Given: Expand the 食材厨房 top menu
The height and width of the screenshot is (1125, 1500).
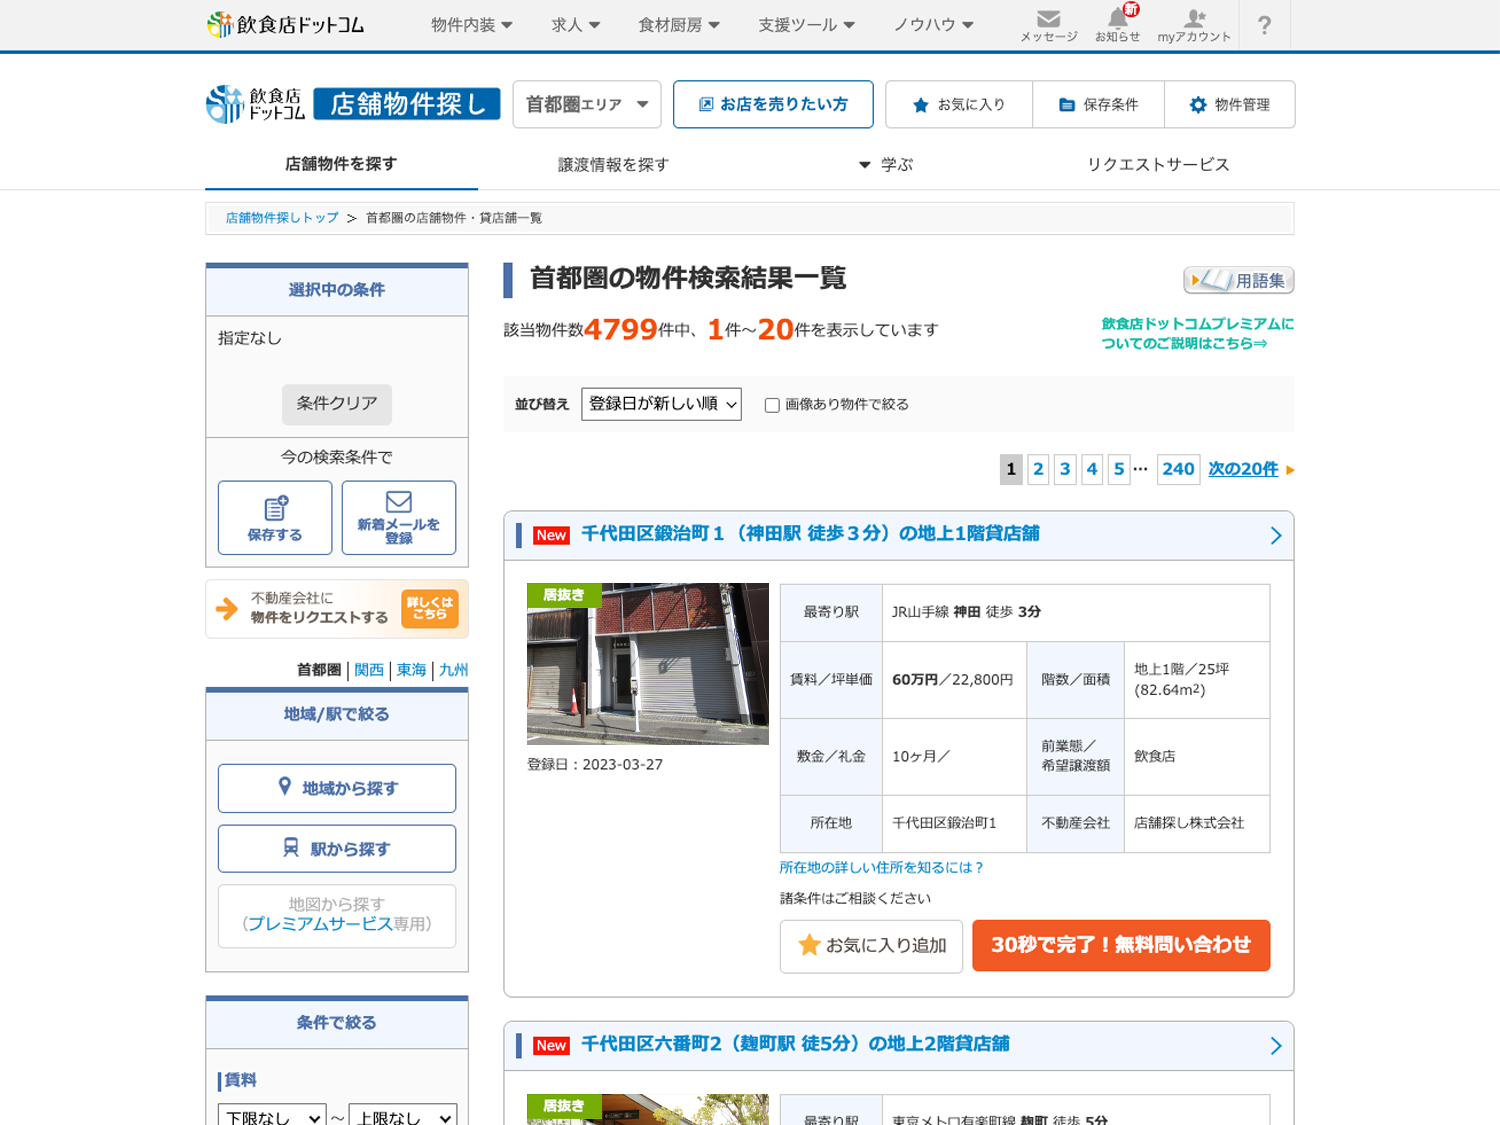Looking at the screenshot, I should (x=679, y=25).
